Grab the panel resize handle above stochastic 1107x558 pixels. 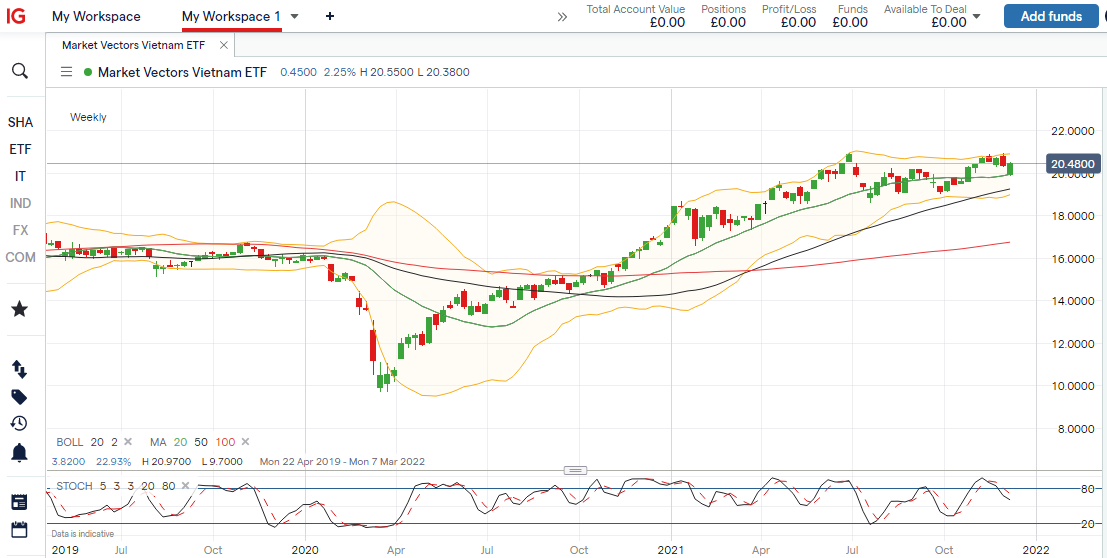point(575,470)
